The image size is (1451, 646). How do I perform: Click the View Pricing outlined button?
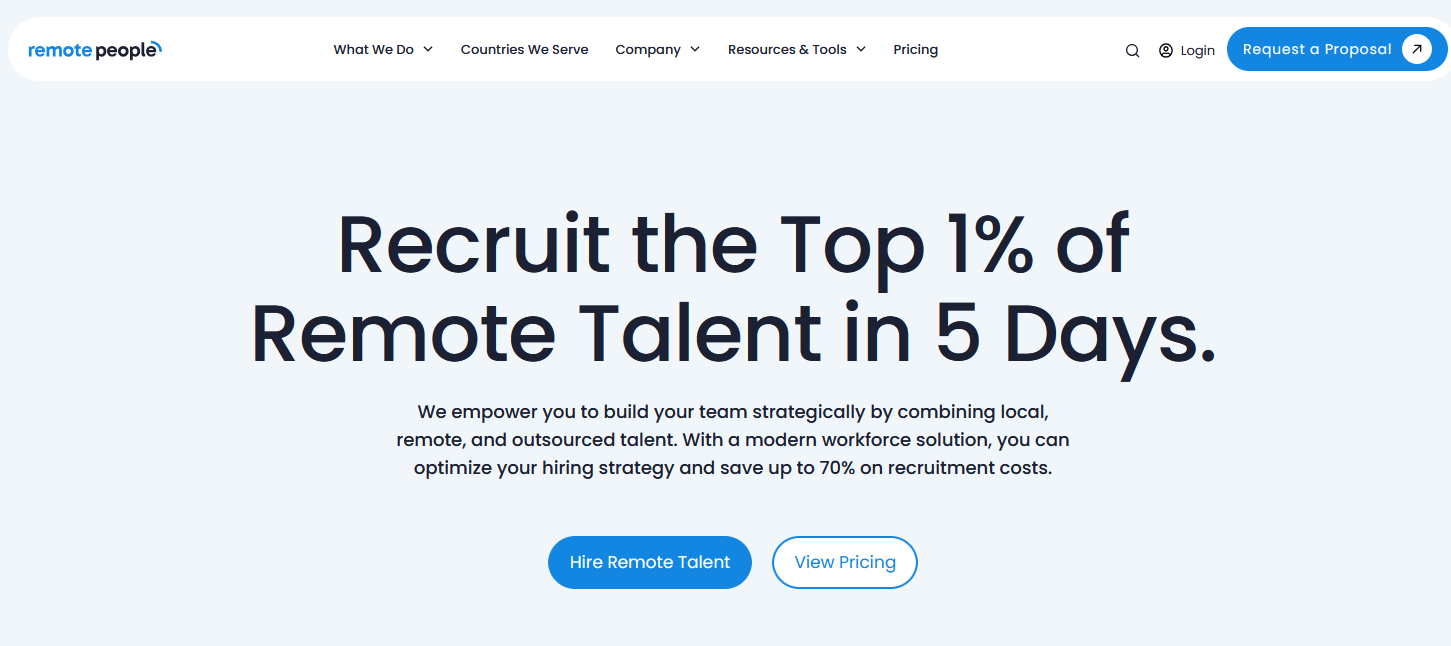tap(844, 562)
